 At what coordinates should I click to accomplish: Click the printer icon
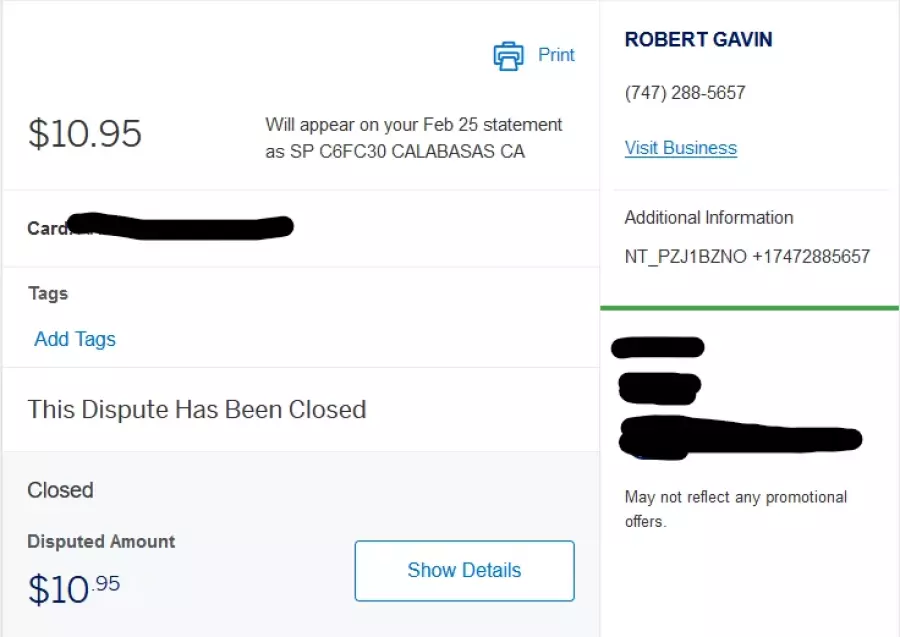(x=509, y=56)
